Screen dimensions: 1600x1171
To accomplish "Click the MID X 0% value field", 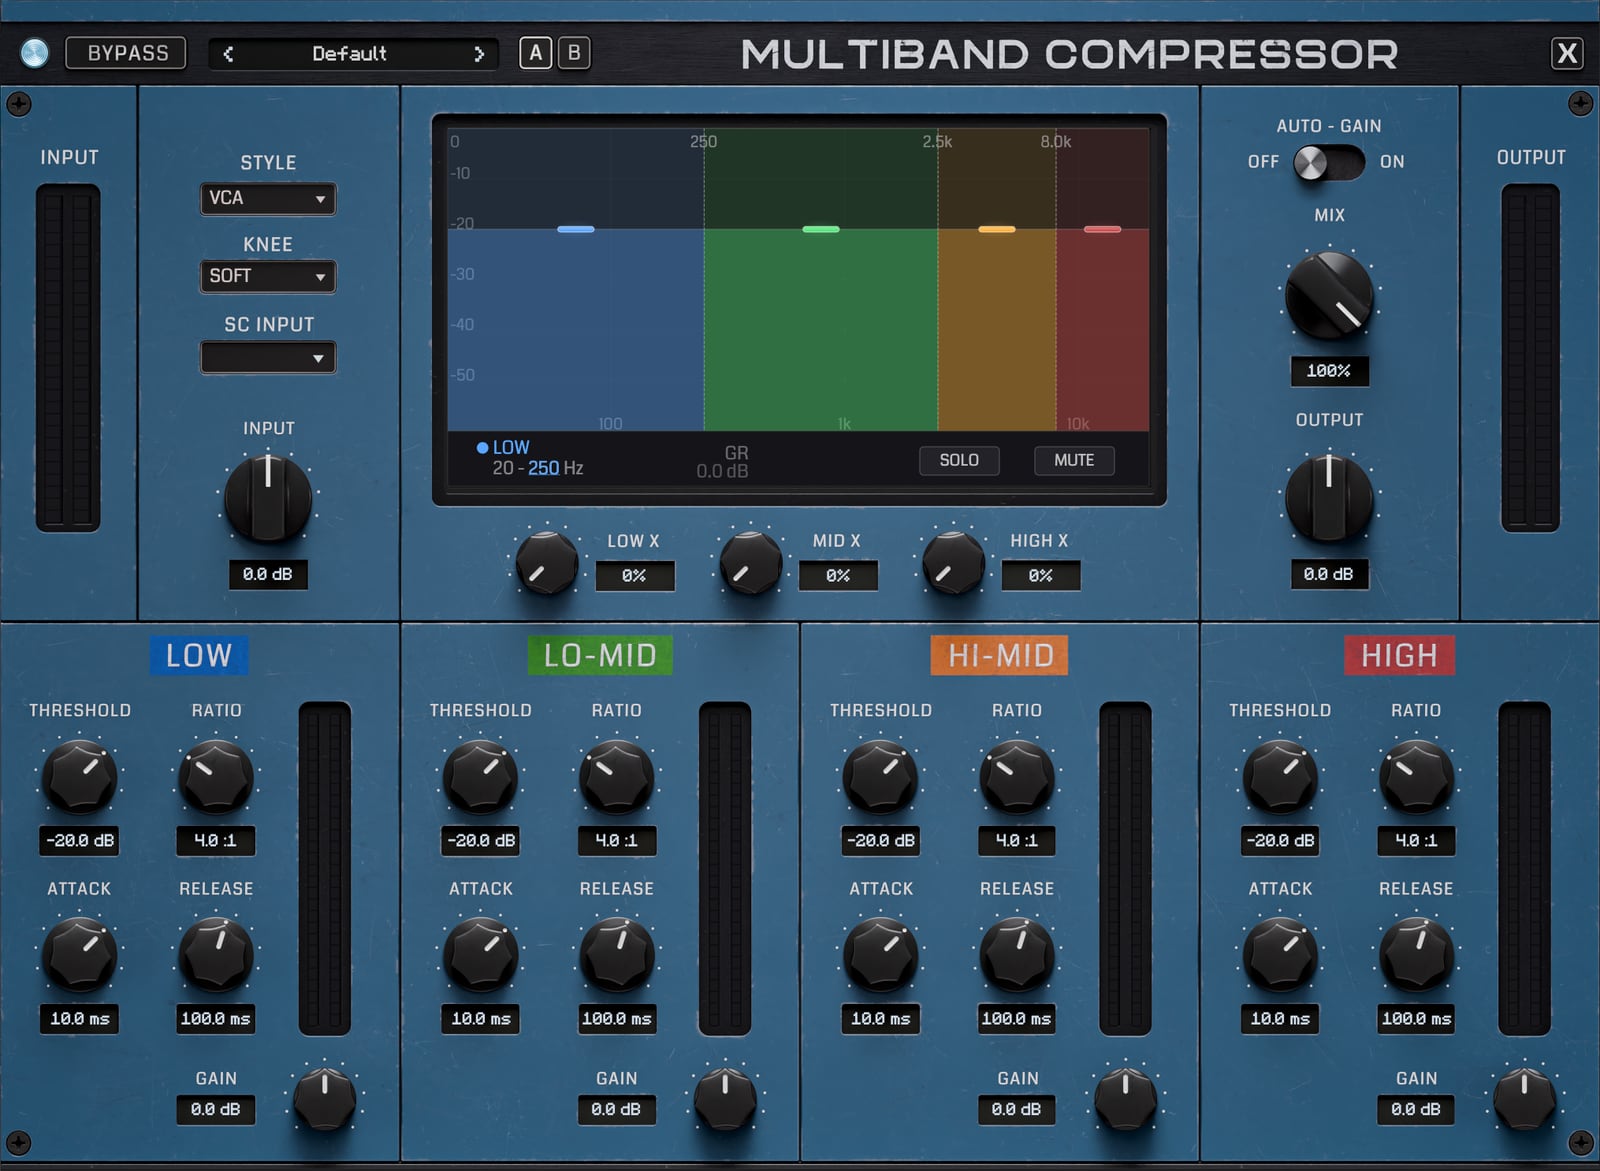I will tap(838, 576).
